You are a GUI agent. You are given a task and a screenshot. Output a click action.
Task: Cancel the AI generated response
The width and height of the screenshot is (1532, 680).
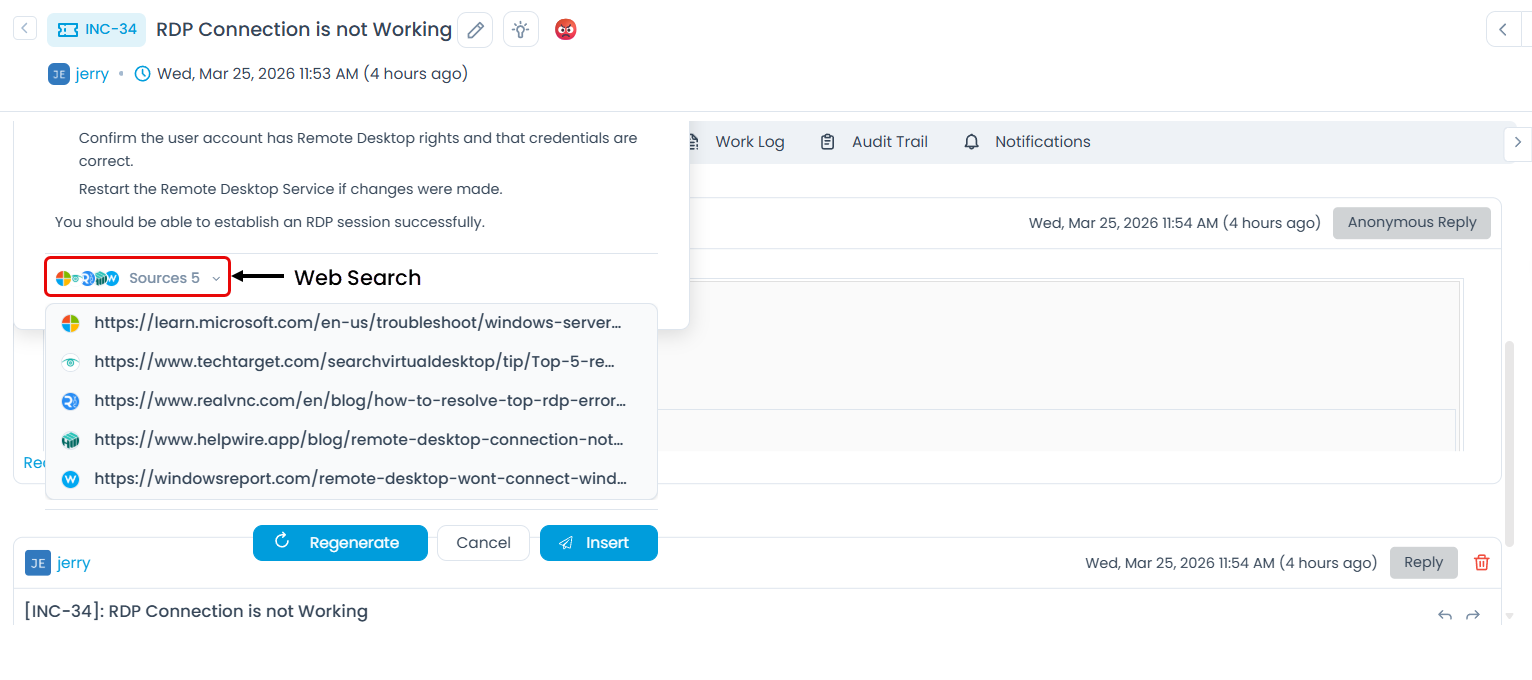pos(483,543)
